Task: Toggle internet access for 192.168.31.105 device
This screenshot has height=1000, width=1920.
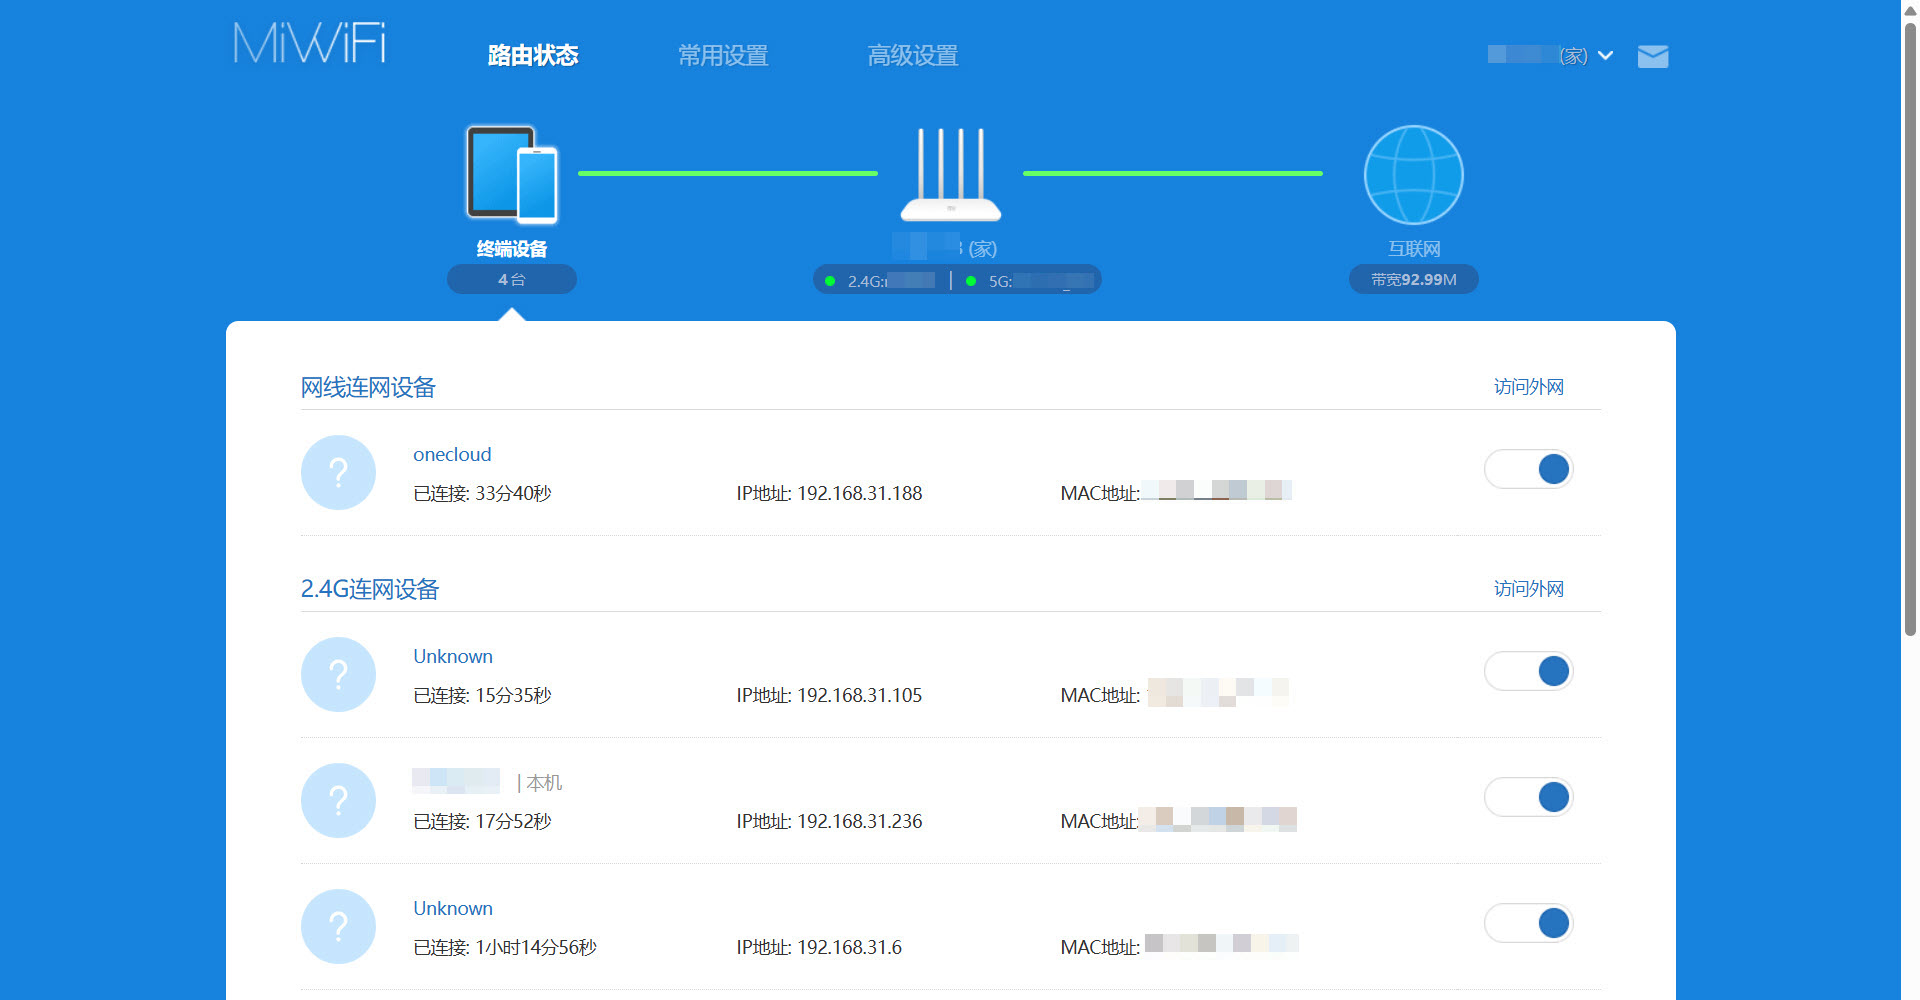Action: [x=1528, y=671]
